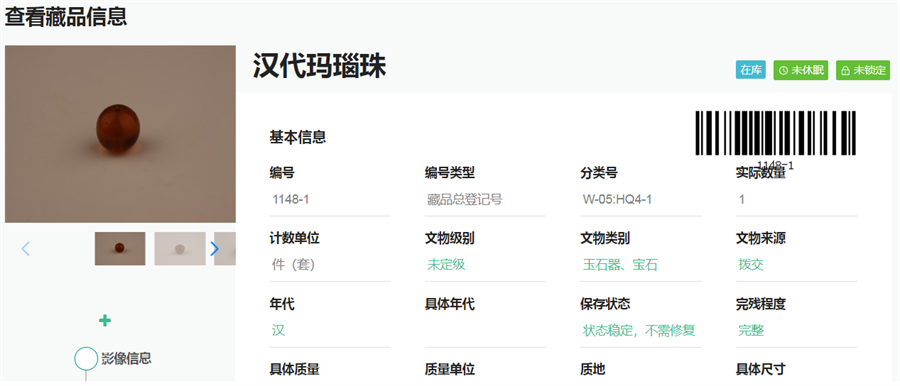
Task: Click the 文物级别 value 未定级
Action: pyautogui.click(x=446, y=265)
